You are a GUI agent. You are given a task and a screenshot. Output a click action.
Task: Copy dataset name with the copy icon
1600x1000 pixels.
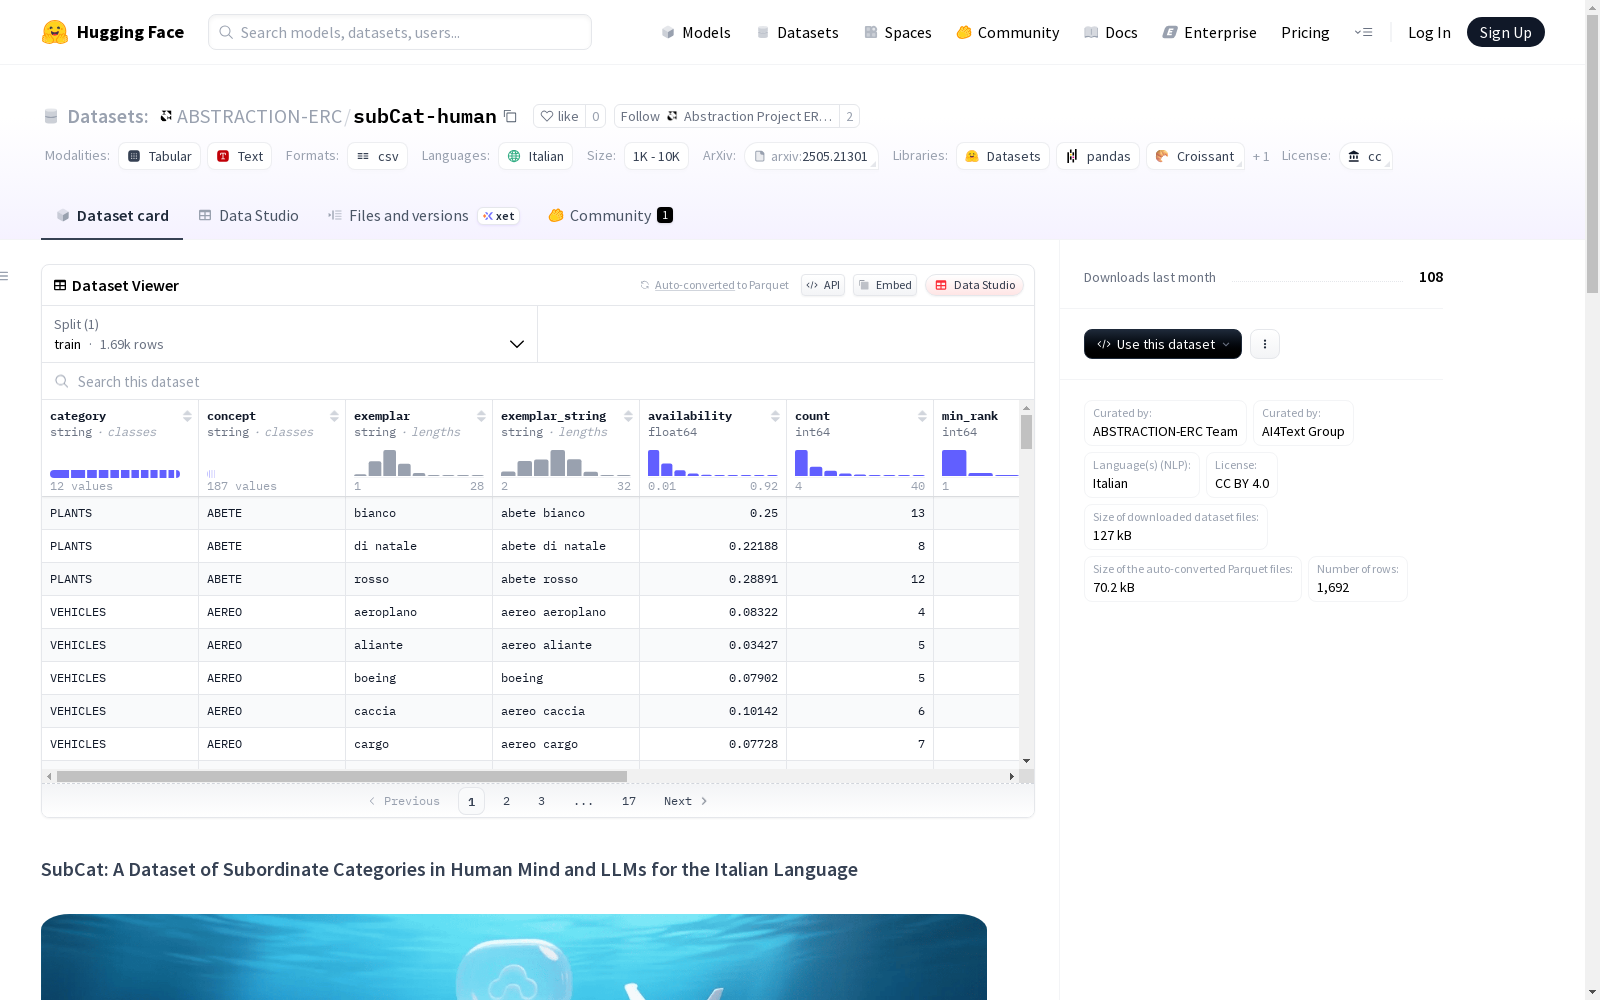coord(510,116)
